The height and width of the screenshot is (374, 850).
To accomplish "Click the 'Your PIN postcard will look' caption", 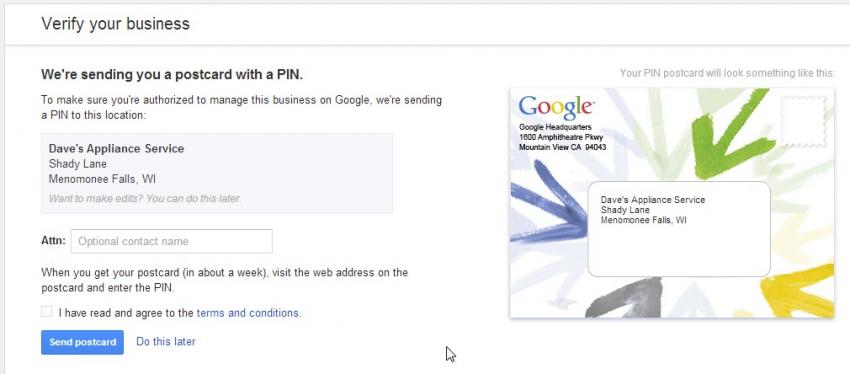I will [x=727, y=73].
